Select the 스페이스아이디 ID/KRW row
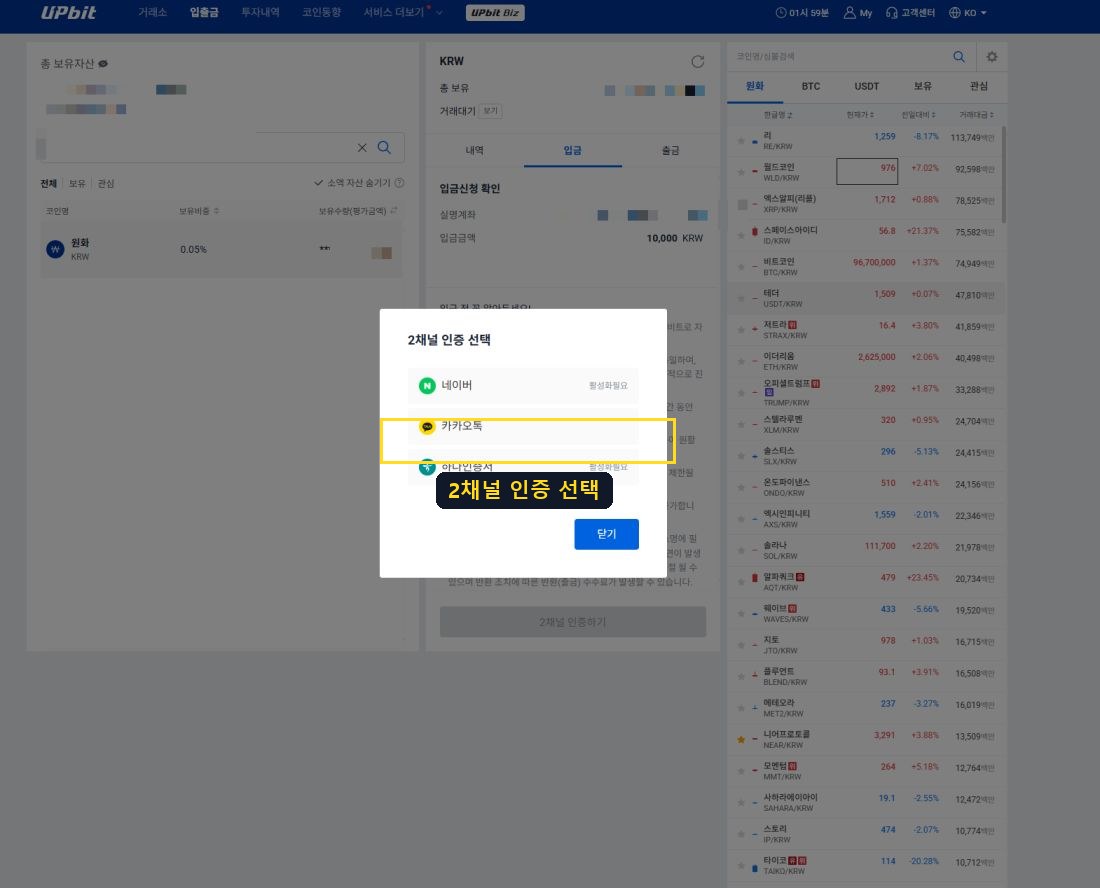Screen dimensions: 1100x888 pos(866,235)
